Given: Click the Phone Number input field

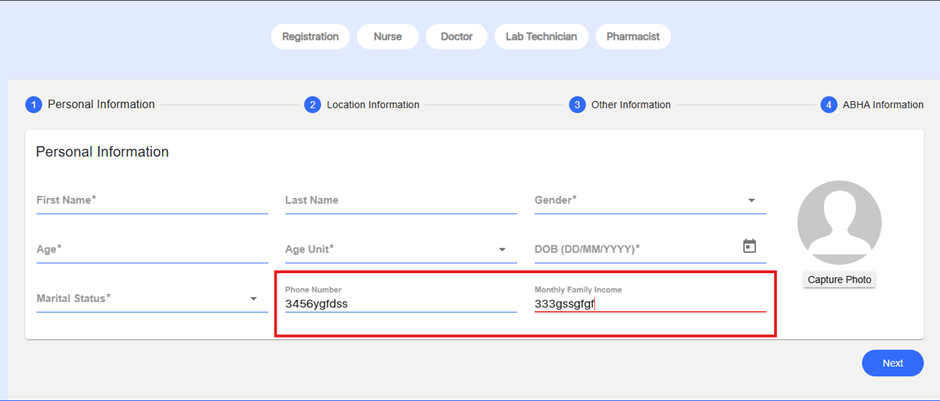Looking at the screenshot, I should pos(400,303).
